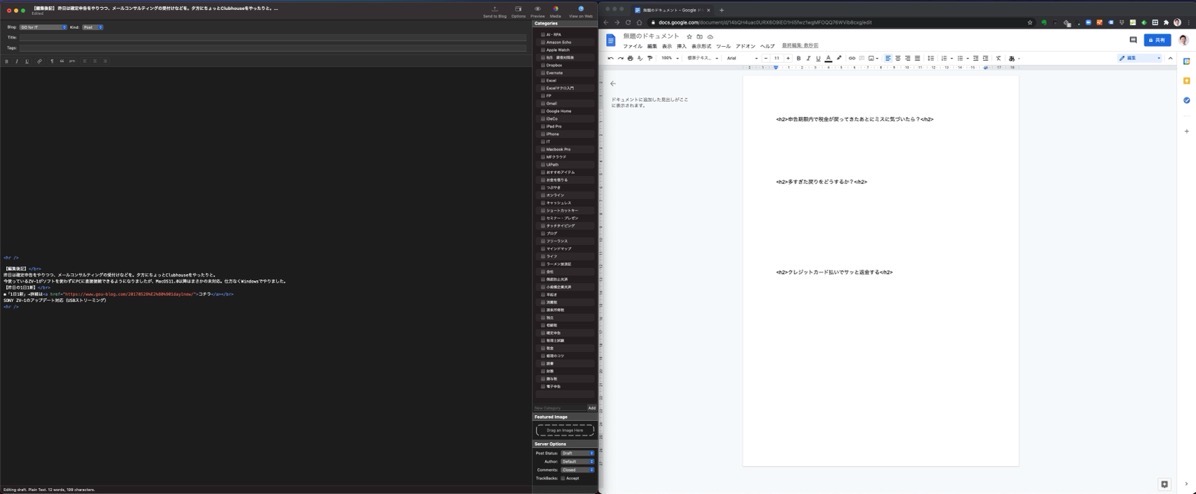Decrease font size with minus in Docs
This screenshot has height=494, width=1196.
767,58
